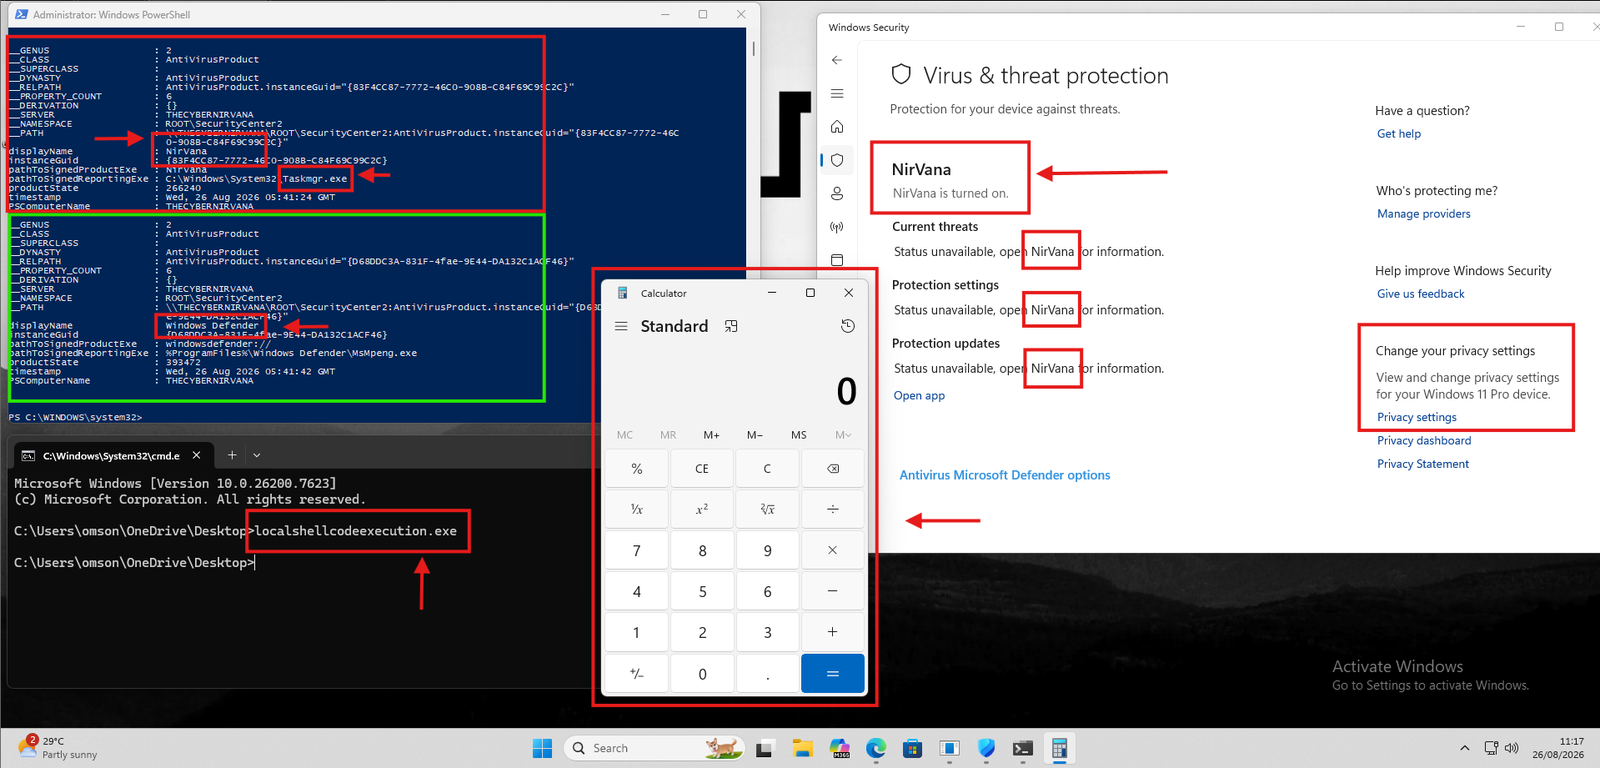Click the M+ memory add button
This screenshot has height=768, width=1600.
711,435
